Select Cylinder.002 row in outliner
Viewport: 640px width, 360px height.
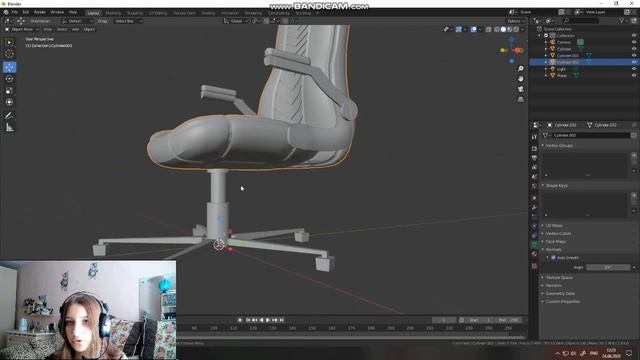pos(584,62)
